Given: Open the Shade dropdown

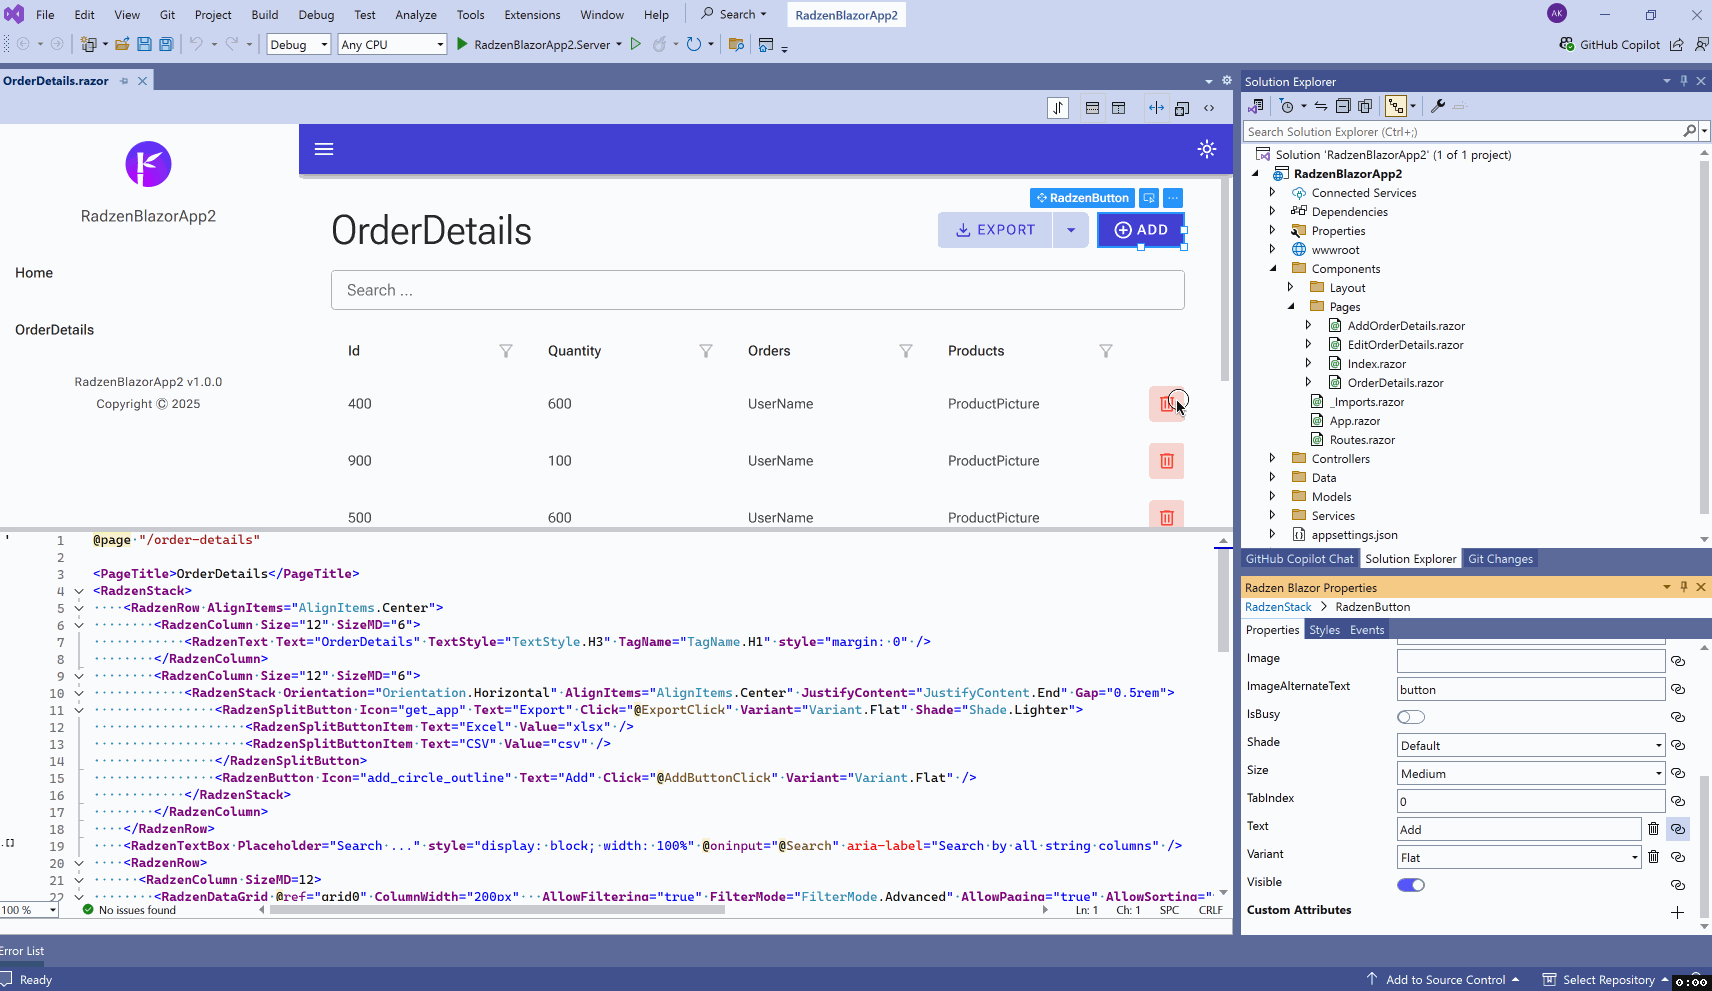Looking at the screenshot, I should [x=1531, y=745].
